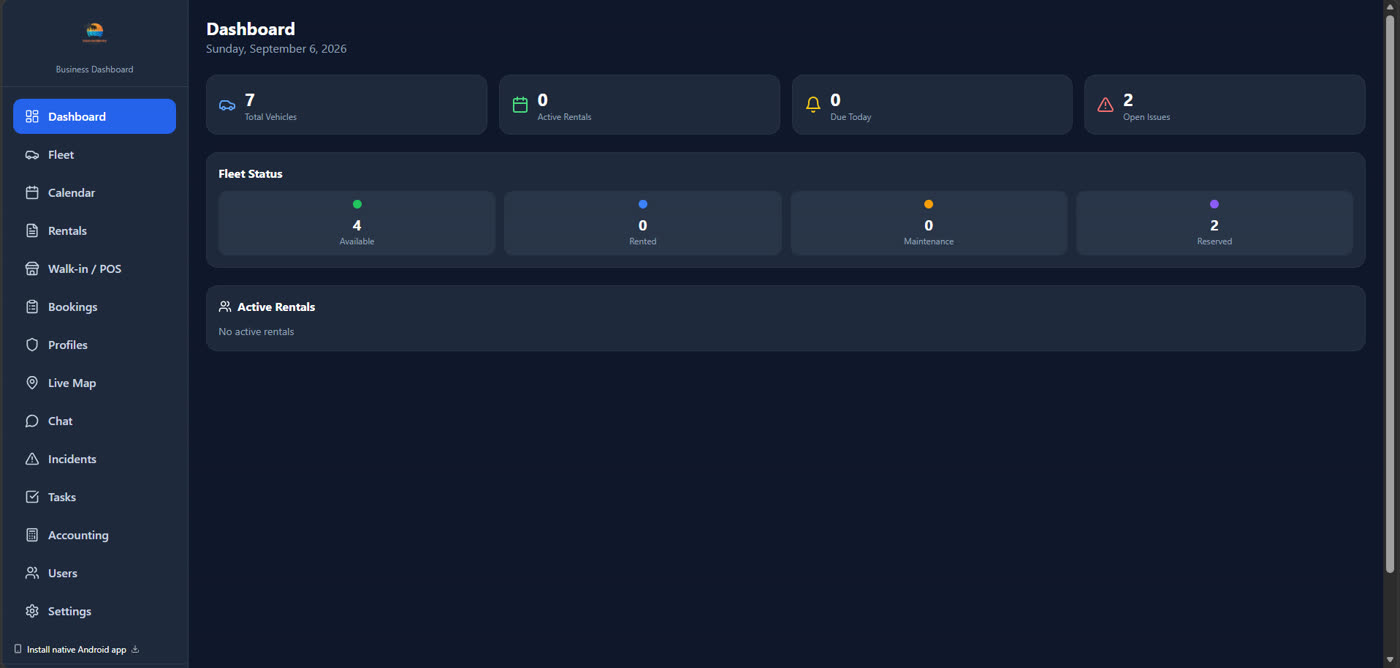Click the scrollbar down arrow

click(1390, 661)
